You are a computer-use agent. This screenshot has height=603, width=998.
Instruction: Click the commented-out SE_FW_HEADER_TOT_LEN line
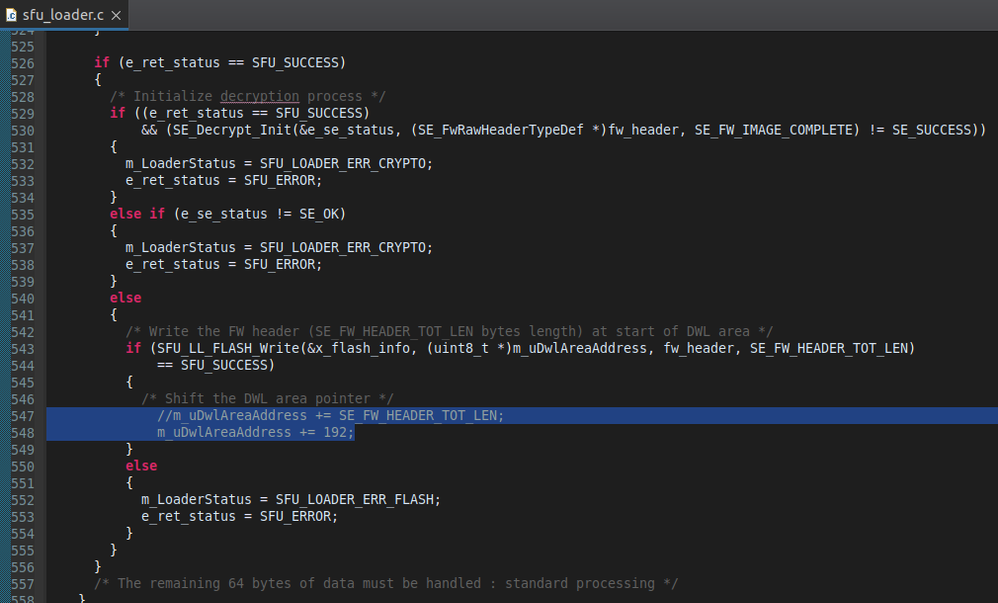(330, 415)
